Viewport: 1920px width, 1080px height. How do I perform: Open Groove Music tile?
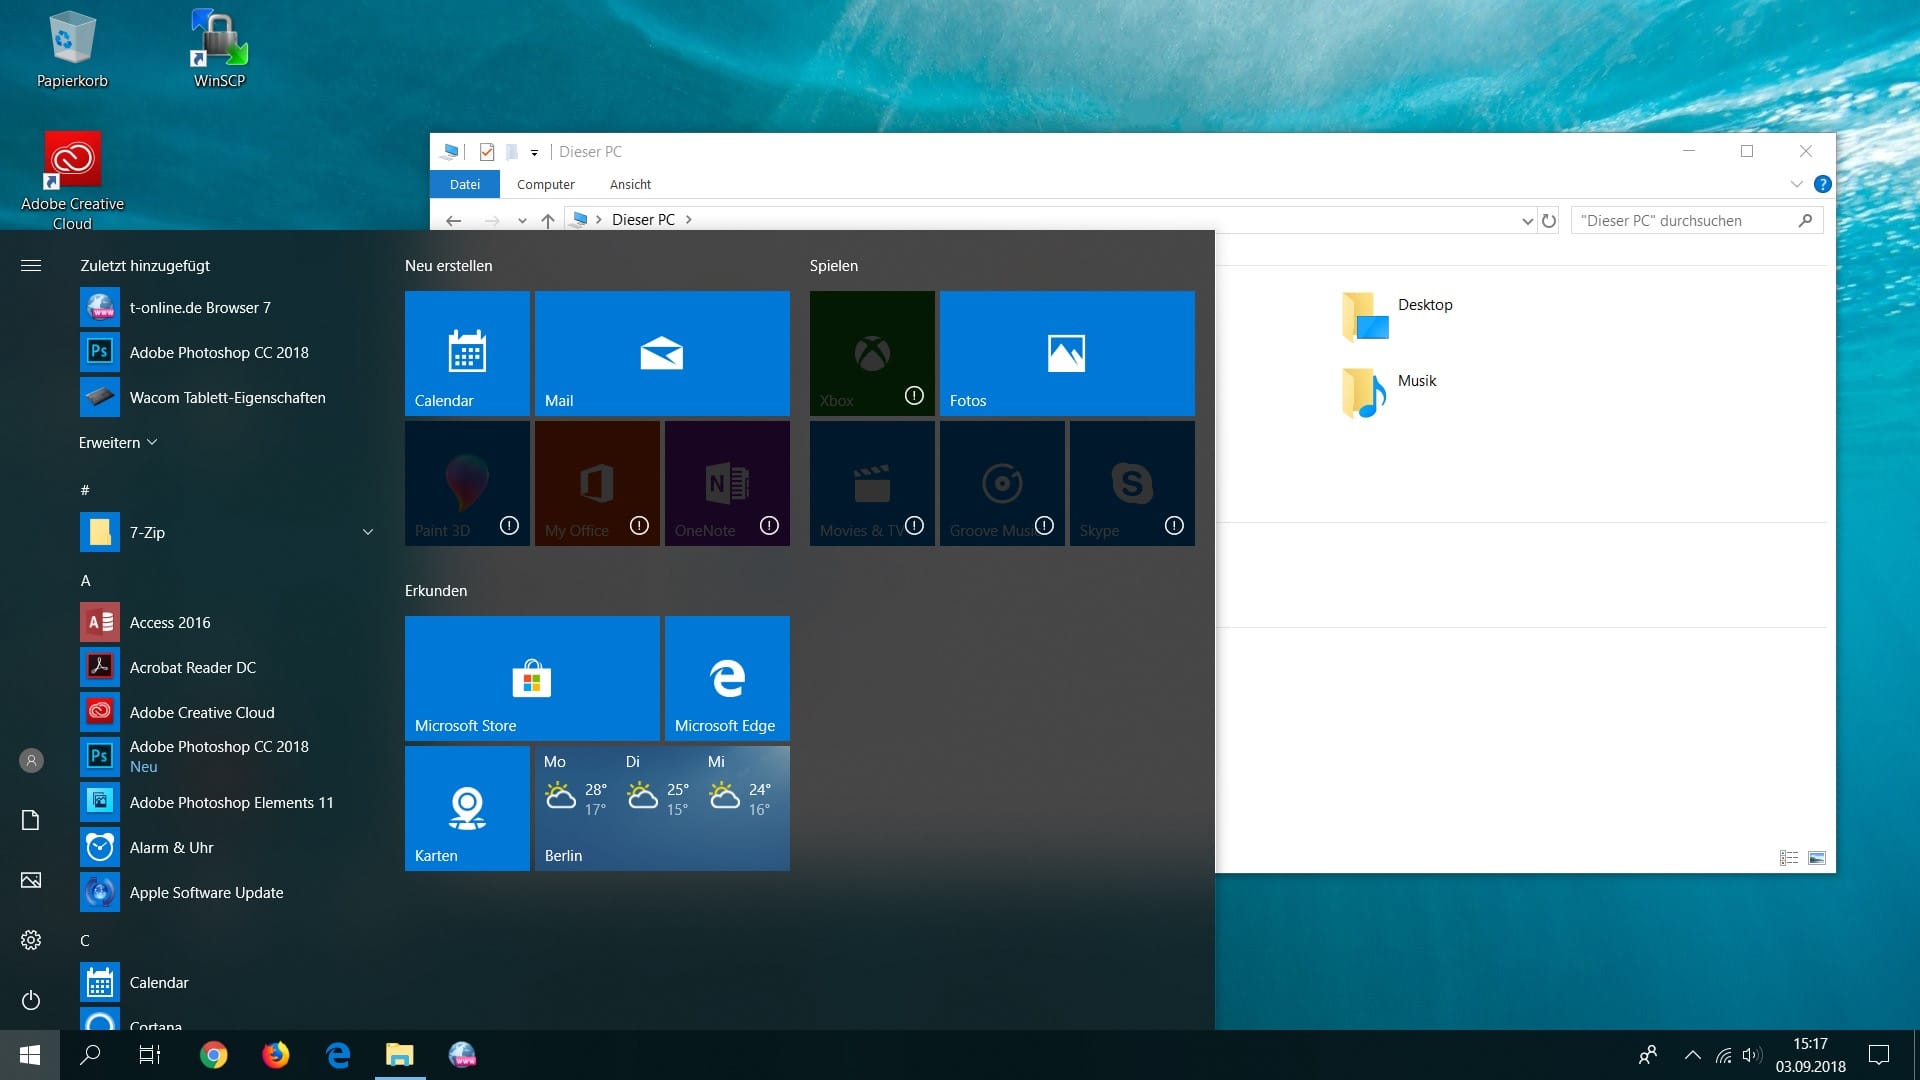(x=1001, y=481)
